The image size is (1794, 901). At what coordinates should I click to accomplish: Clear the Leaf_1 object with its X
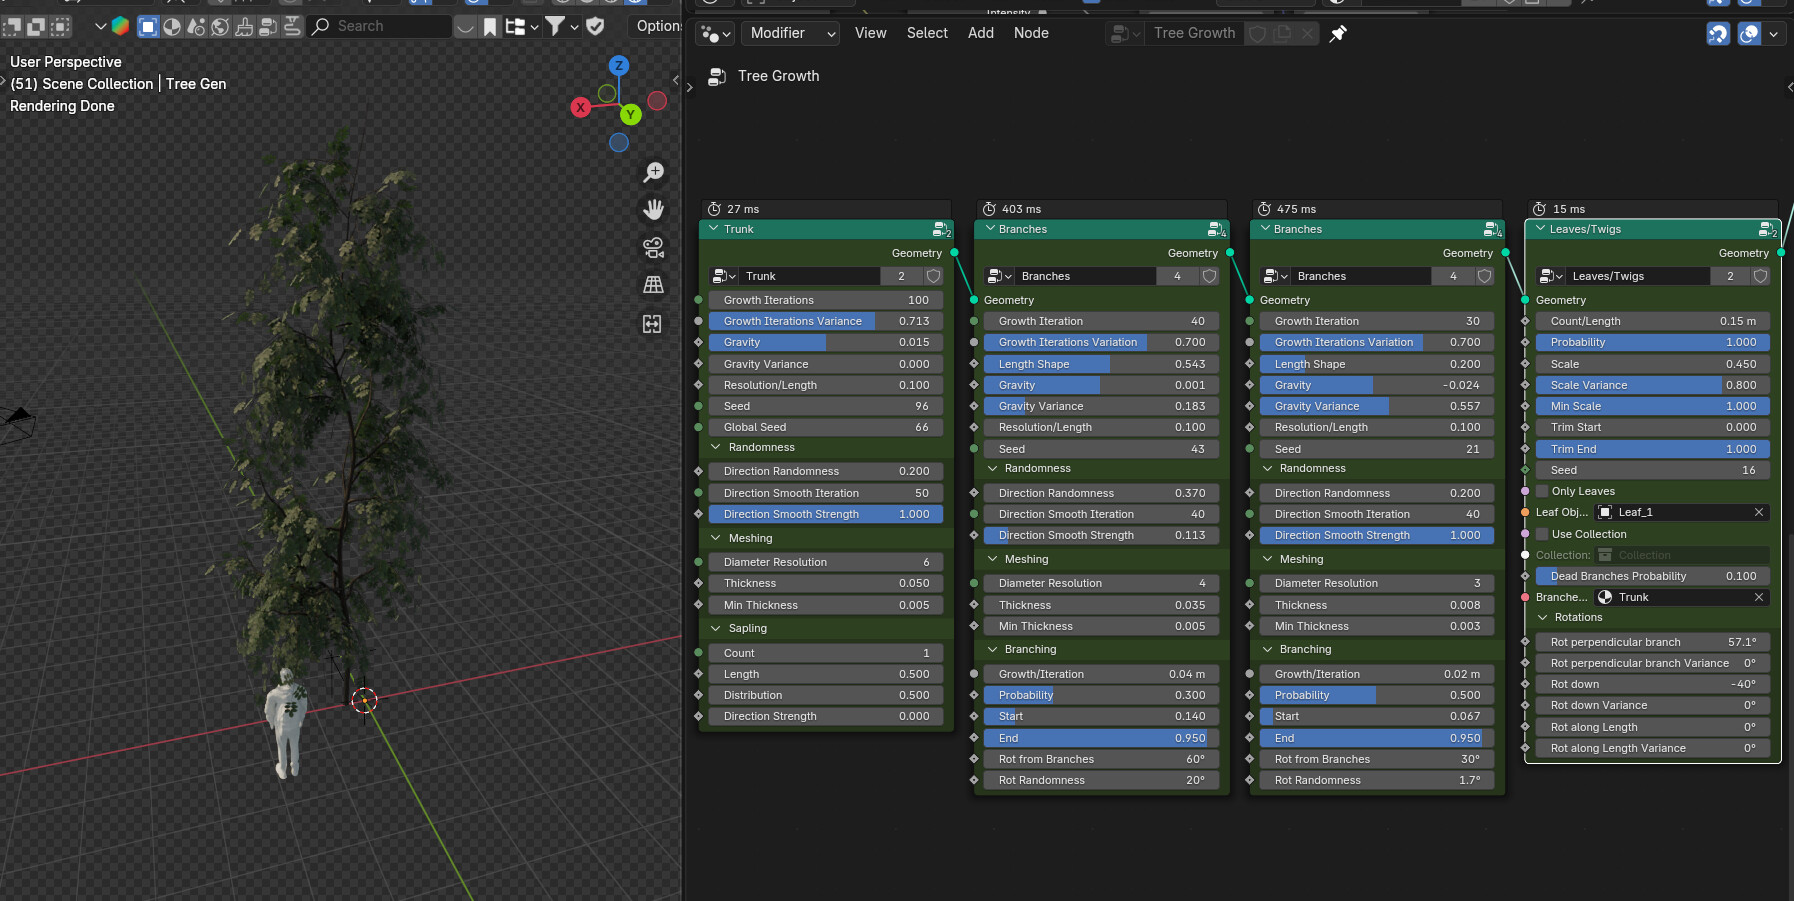(1759, 512)
